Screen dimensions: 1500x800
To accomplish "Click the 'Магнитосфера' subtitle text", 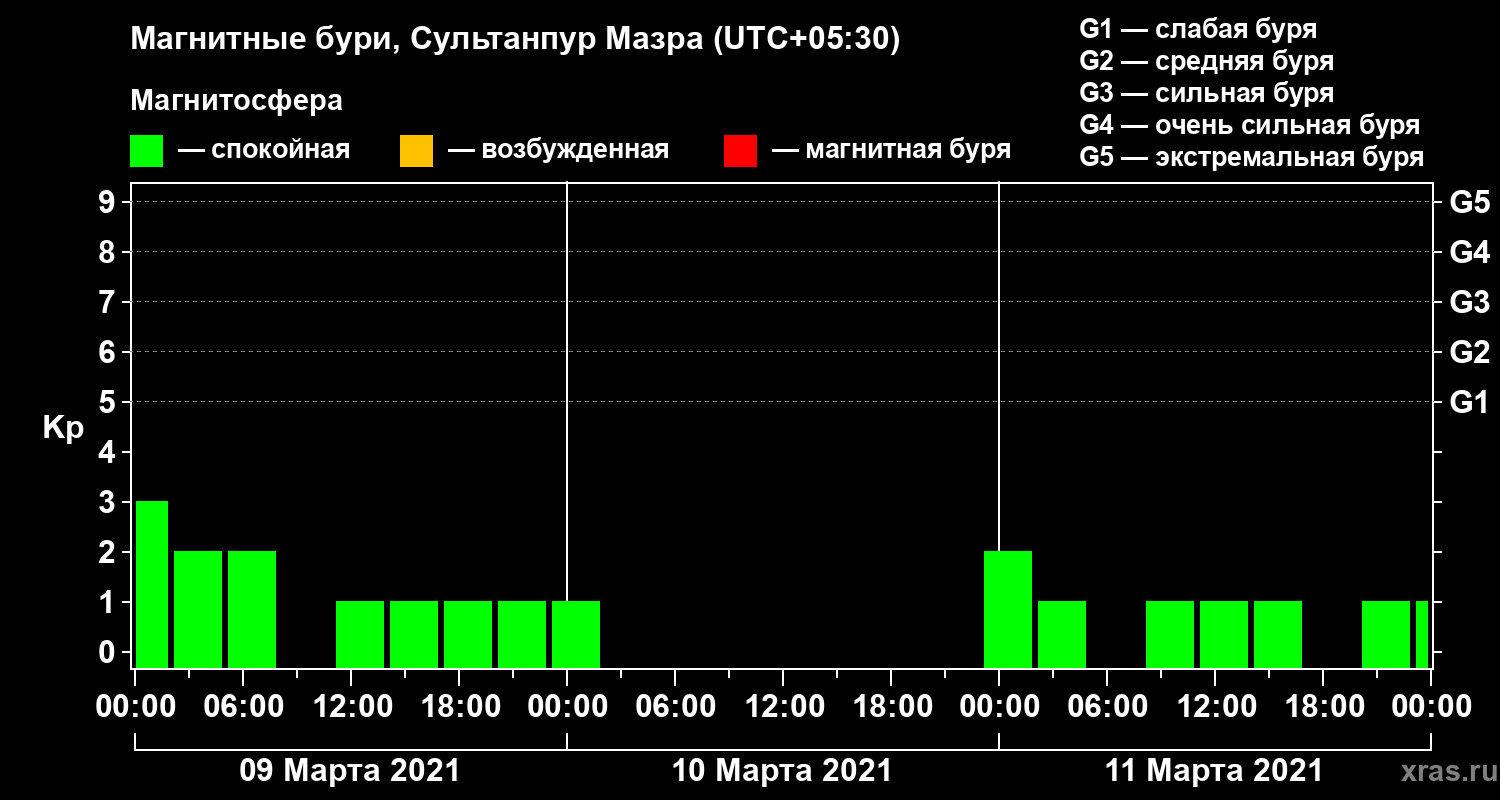I will click(x=236, y=101).
